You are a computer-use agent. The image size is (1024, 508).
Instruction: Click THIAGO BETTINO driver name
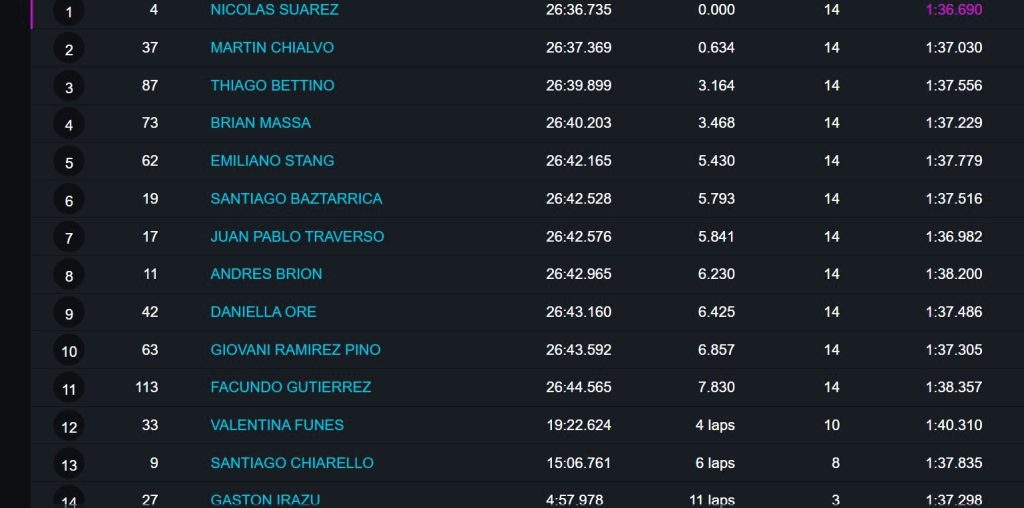coord(272,86)
